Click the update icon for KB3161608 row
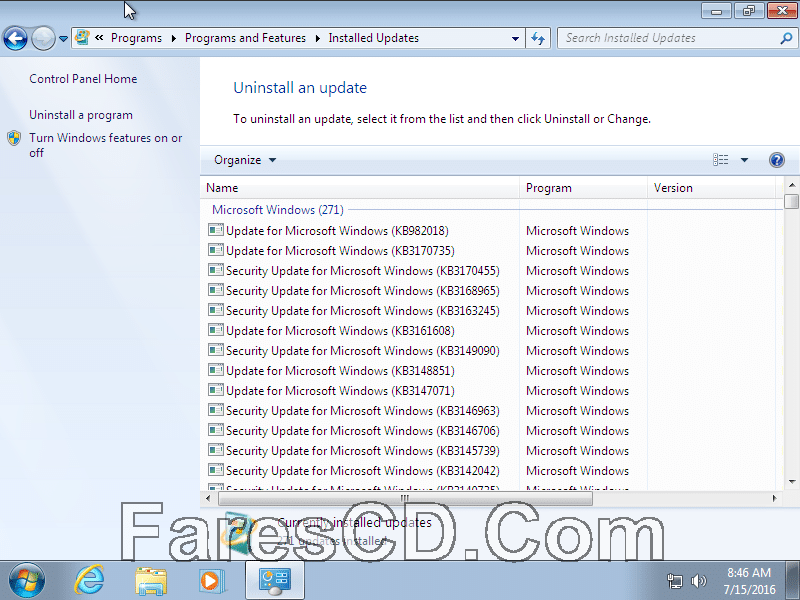Screen dimensions: 800x600 (x=216, y=330)
